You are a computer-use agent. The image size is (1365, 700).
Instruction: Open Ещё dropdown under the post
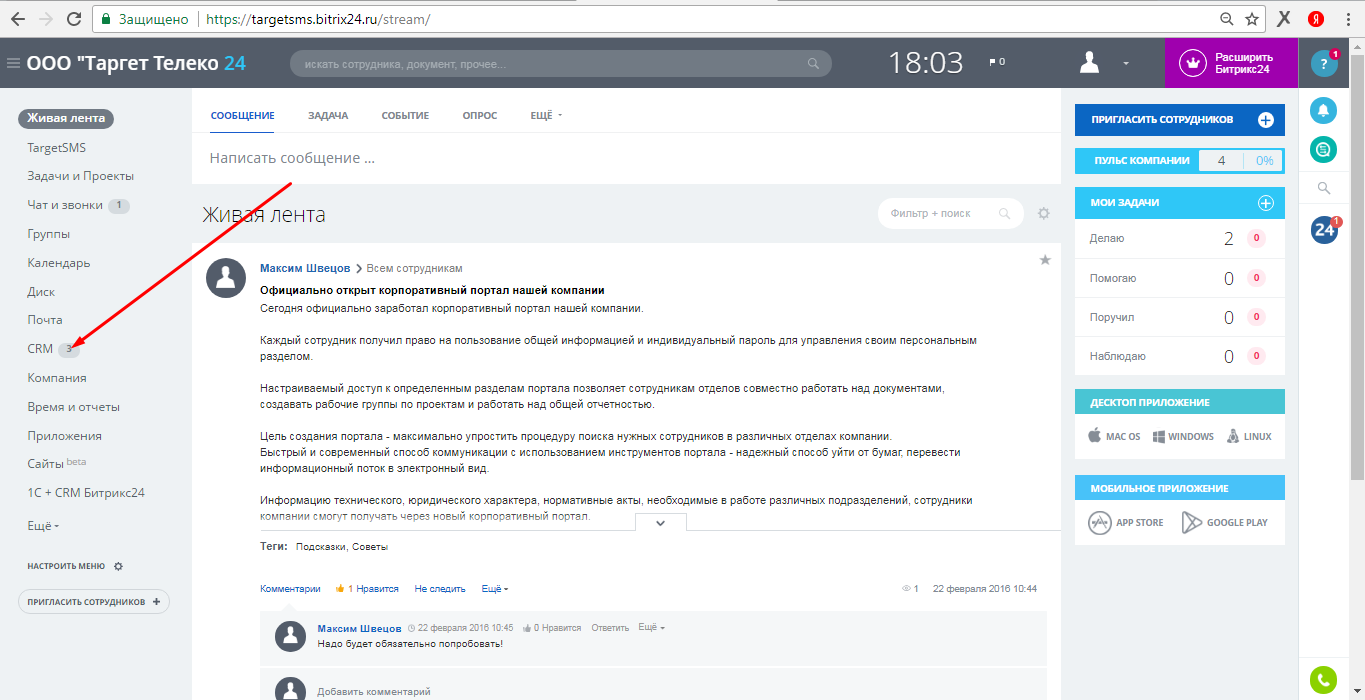click(x=495, y=589)
